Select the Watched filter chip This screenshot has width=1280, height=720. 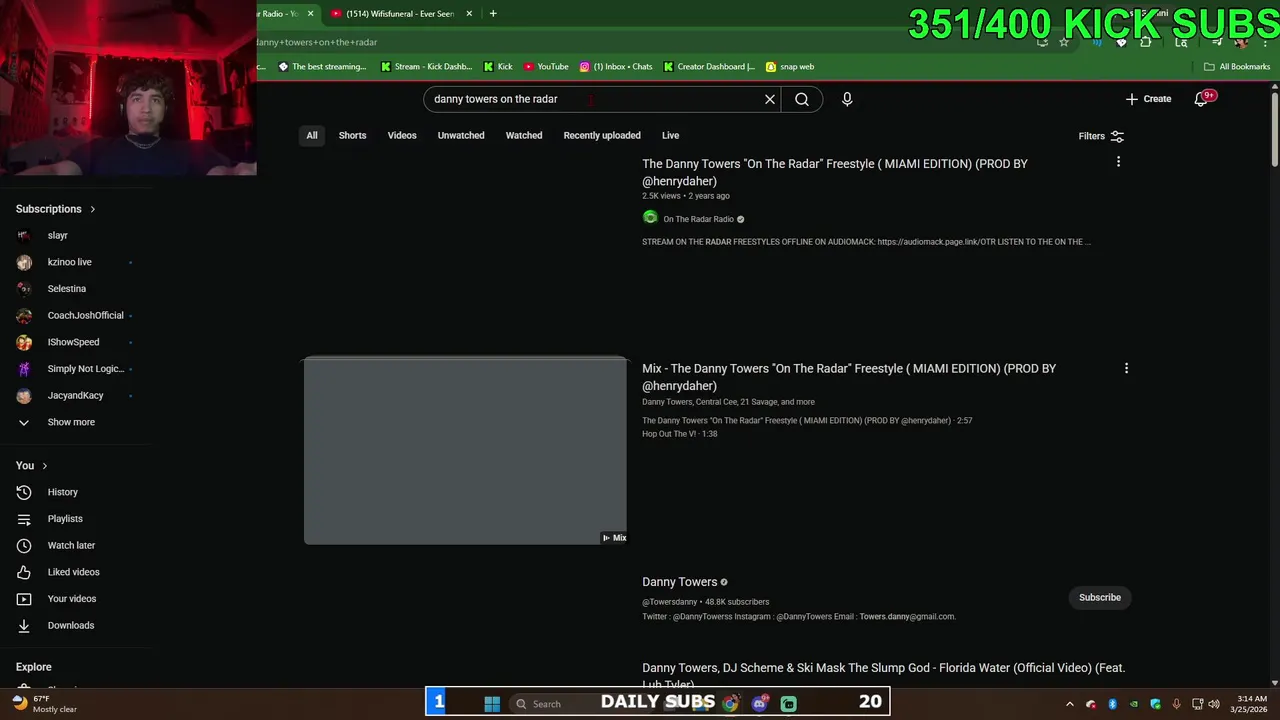pyautogui.click(x=524, y=136)
